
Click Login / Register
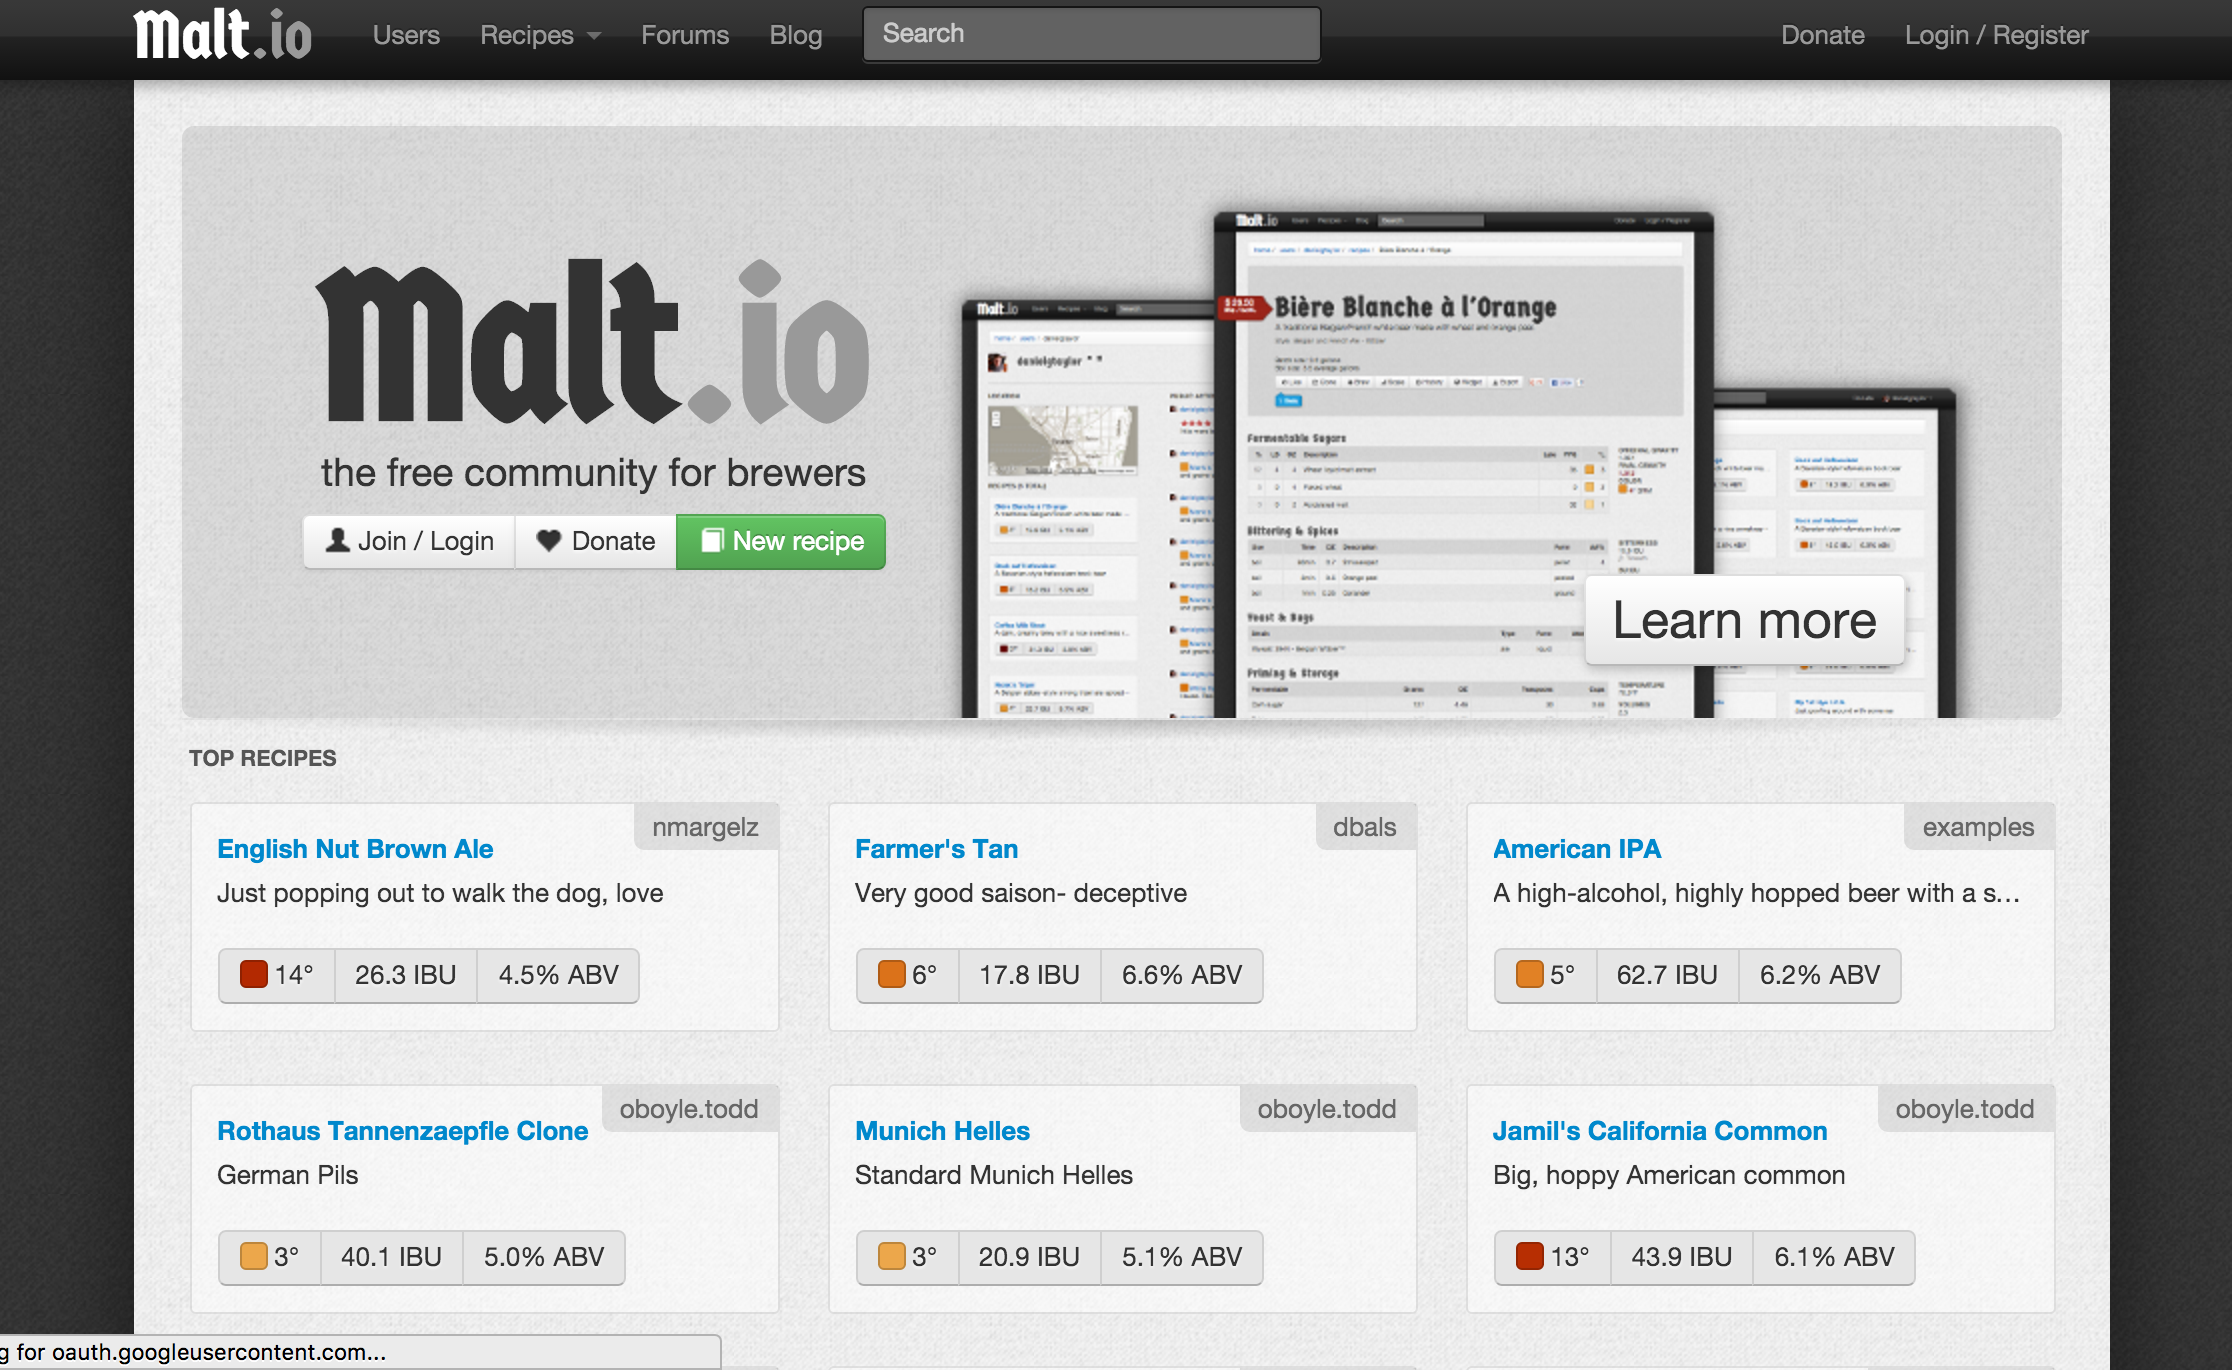tap(1996, 34)
